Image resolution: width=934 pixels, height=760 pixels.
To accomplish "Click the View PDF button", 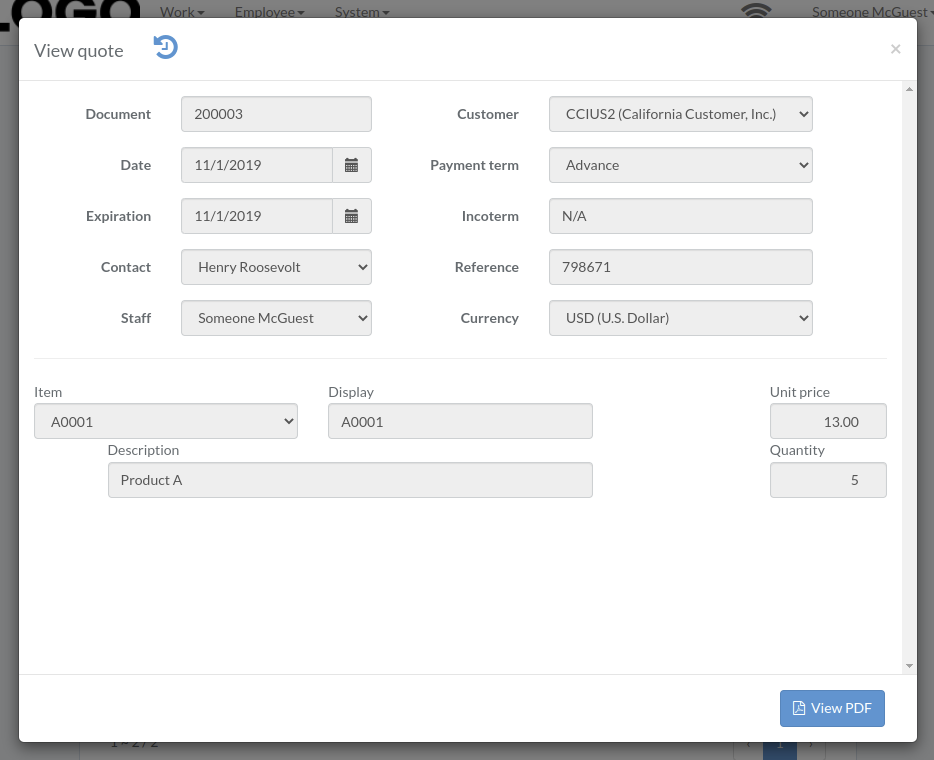I will click(832, 708).
